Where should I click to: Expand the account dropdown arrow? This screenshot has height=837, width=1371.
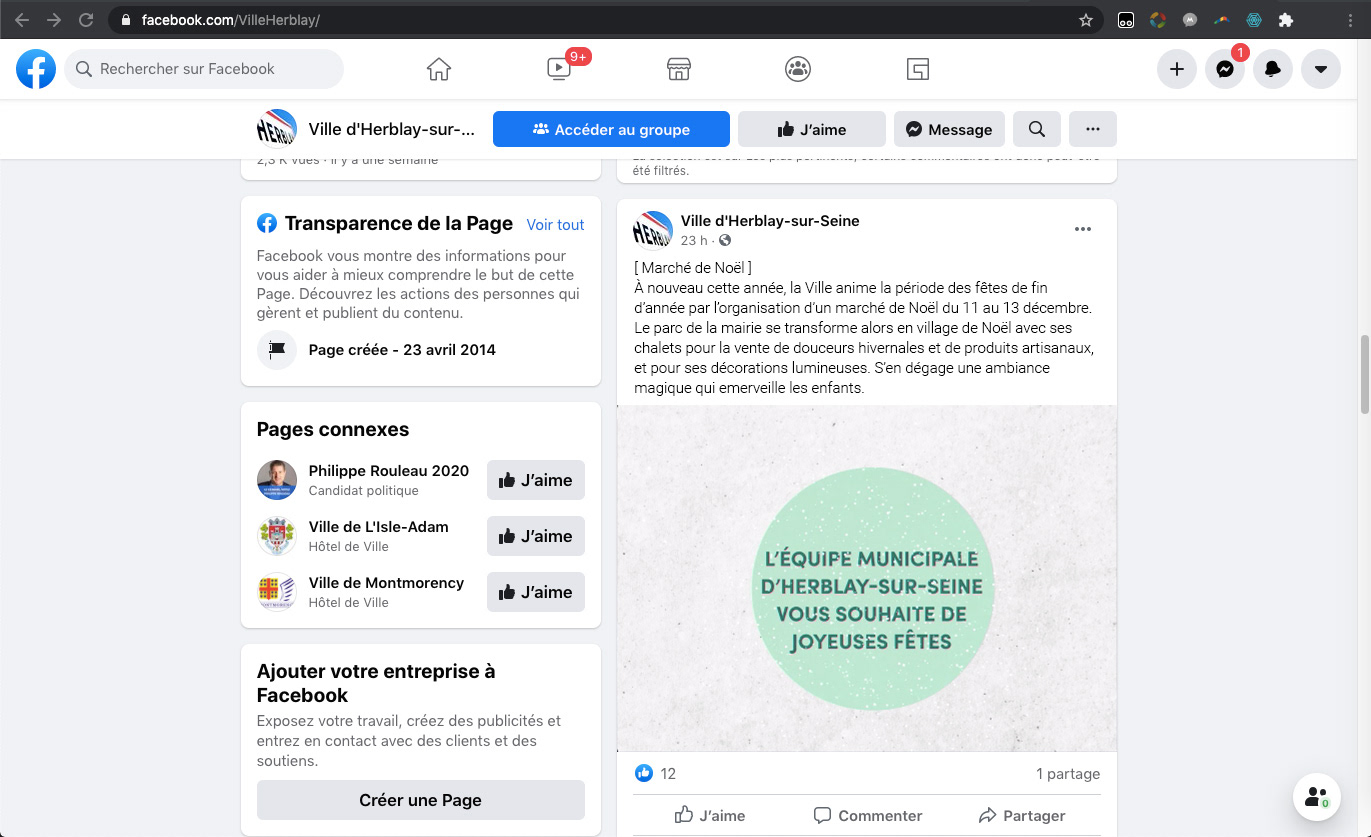(x=1321, y=69)
